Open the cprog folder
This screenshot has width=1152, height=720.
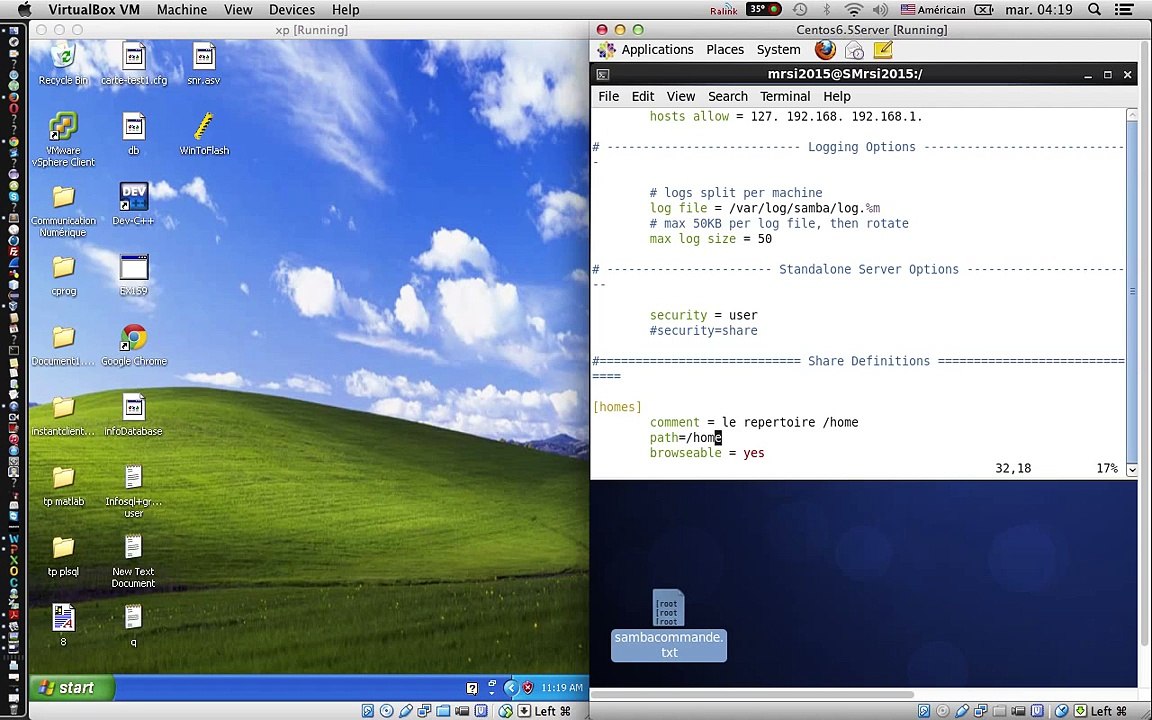coord(63,276)
